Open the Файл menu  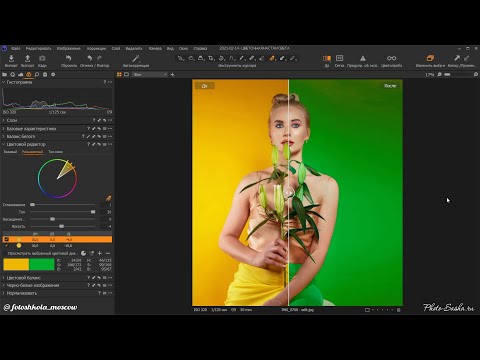coord(16,49)
